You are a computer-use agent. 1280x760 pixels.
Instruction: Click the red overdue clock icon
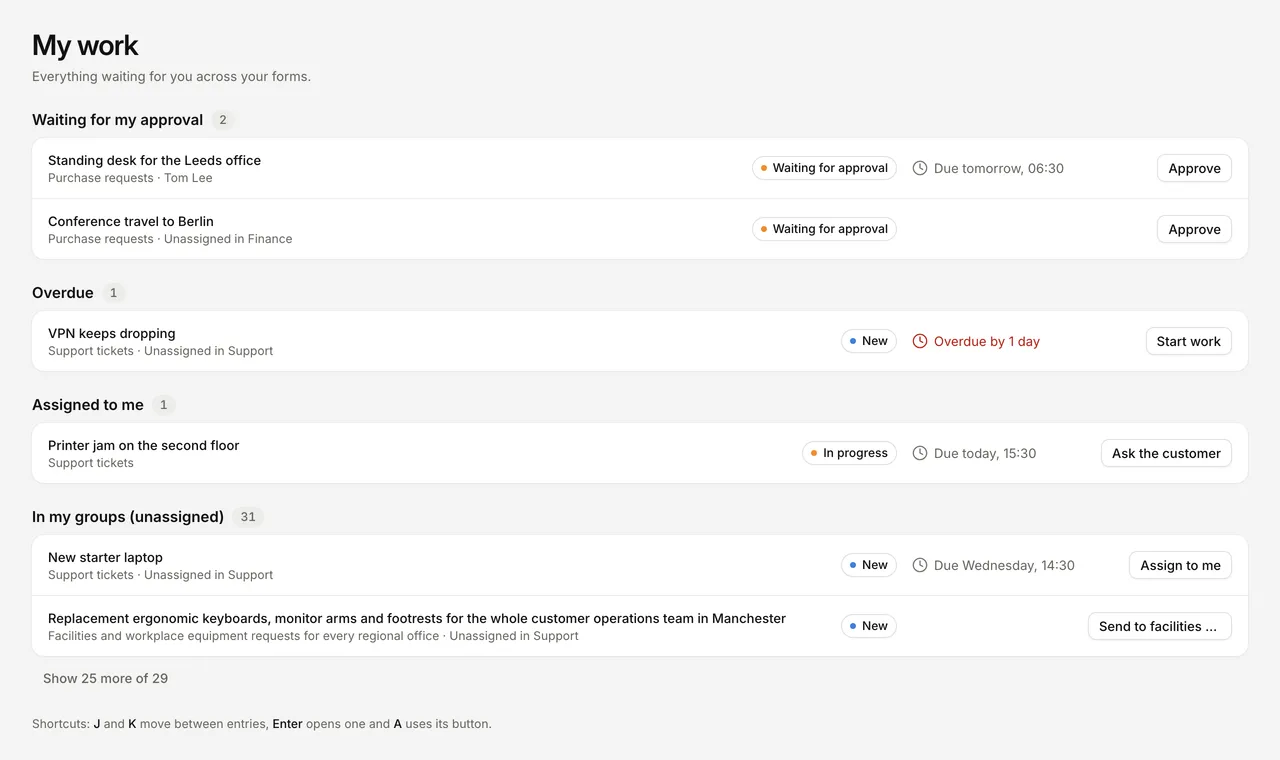pos(920,341)
